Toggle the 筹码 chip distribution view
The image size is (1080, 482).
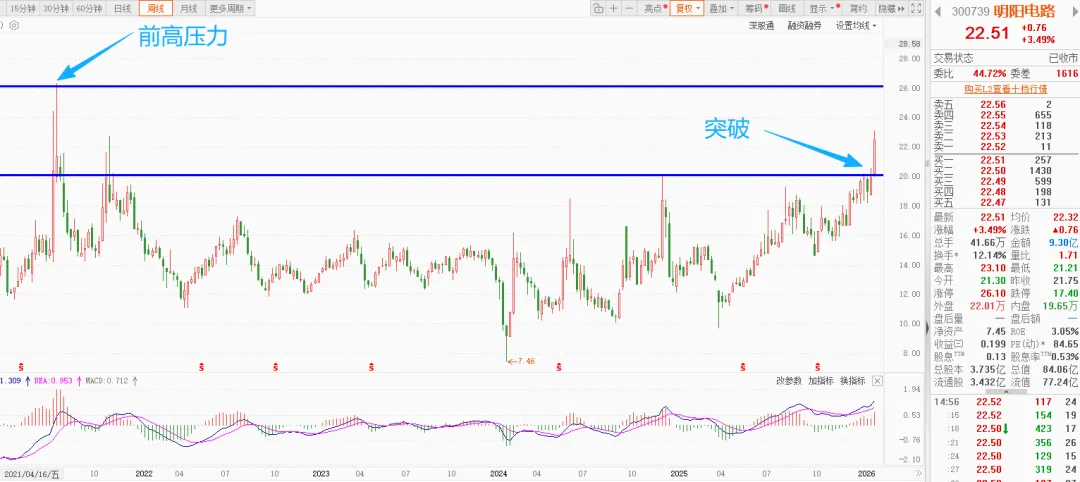pos(756,9)
